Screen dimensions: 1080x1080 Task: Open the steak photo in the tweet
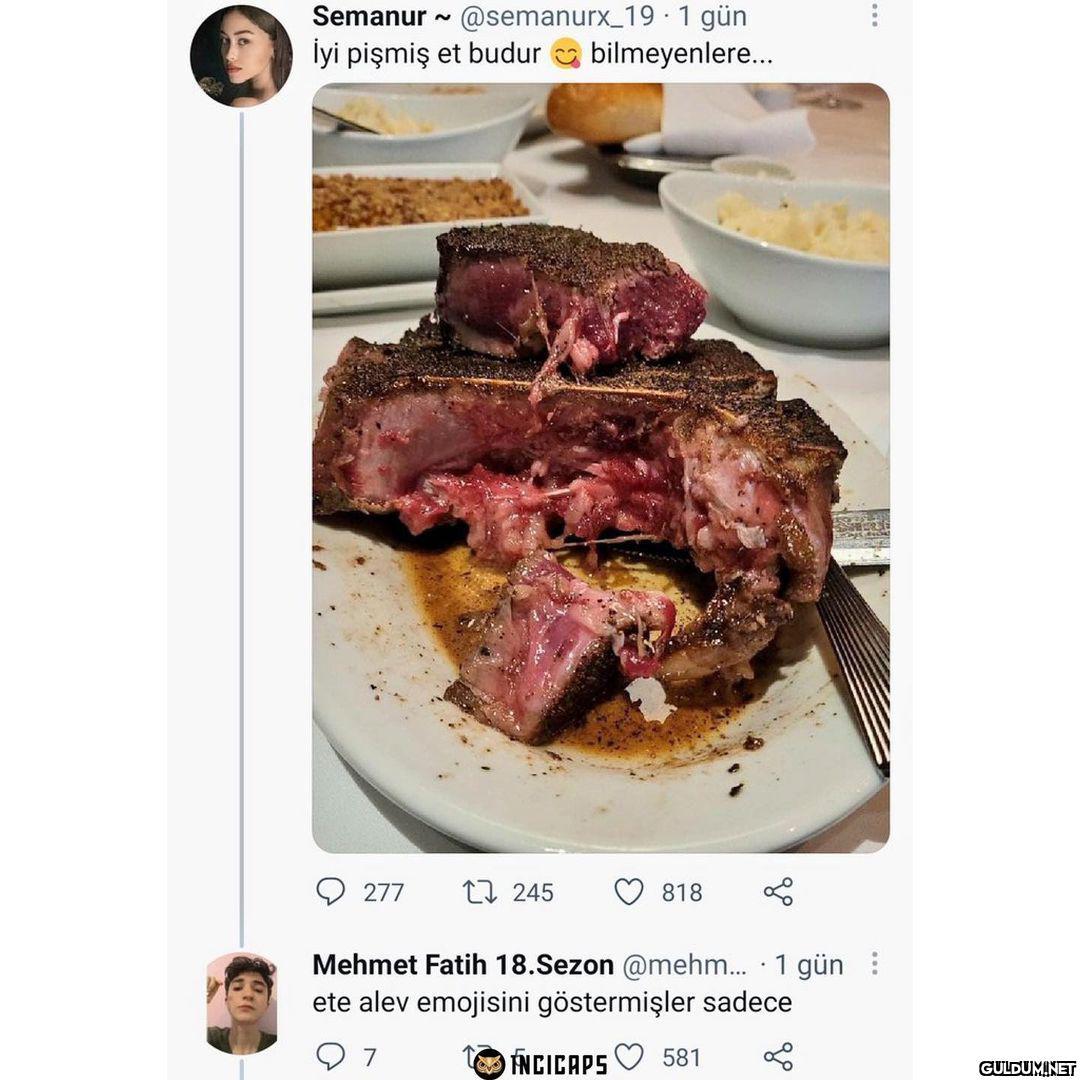[600, 468]
